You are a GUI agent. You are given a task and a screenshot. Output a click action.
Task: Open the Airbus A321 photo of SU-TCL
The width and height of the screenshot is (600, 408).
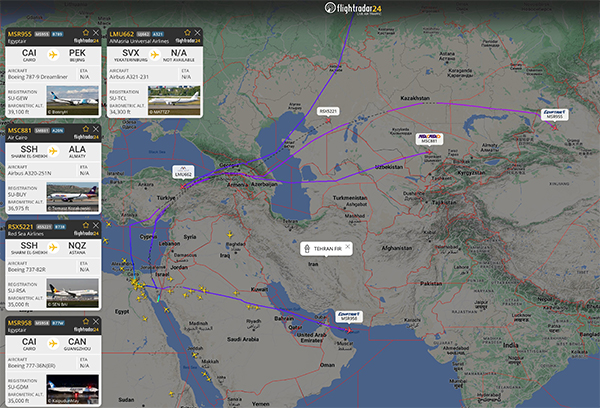pyautogui.click(x=174, y=100)
